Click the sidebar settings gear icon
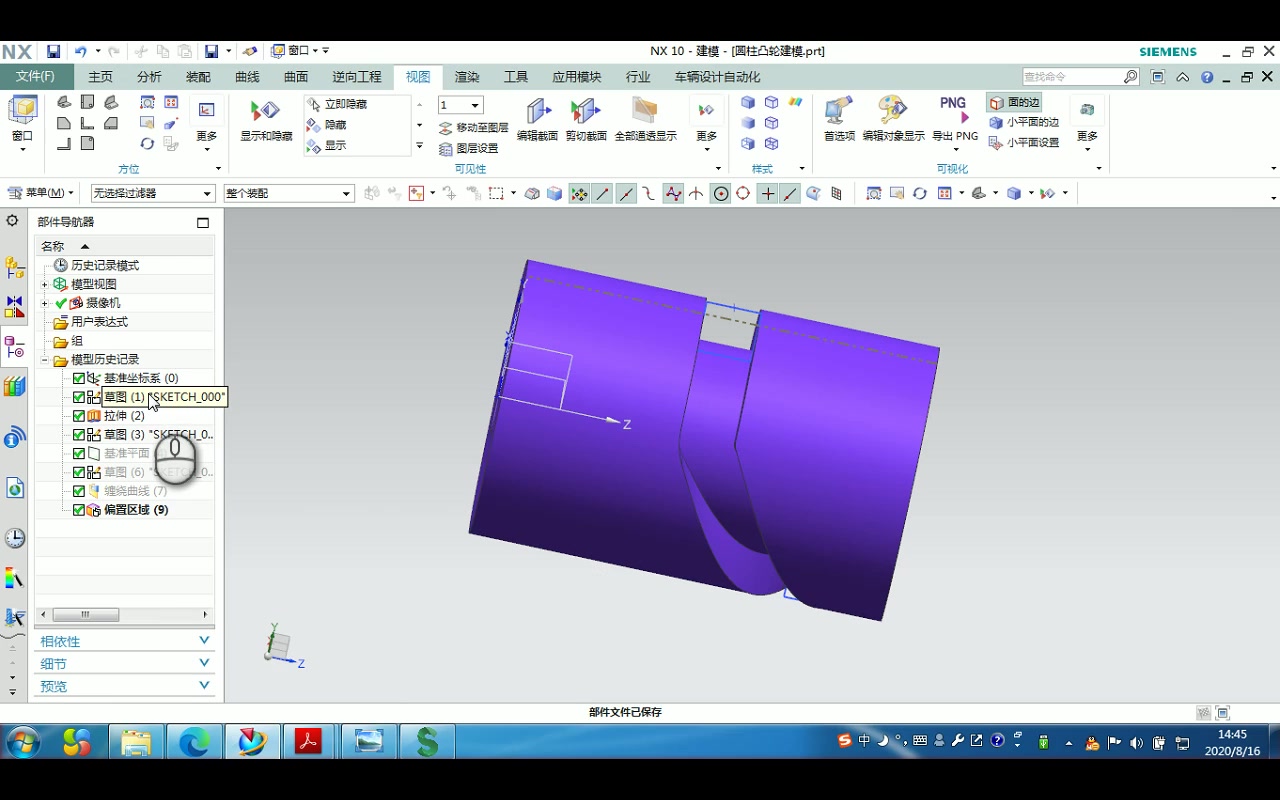 pyautogui.click(x=12, y=220)
